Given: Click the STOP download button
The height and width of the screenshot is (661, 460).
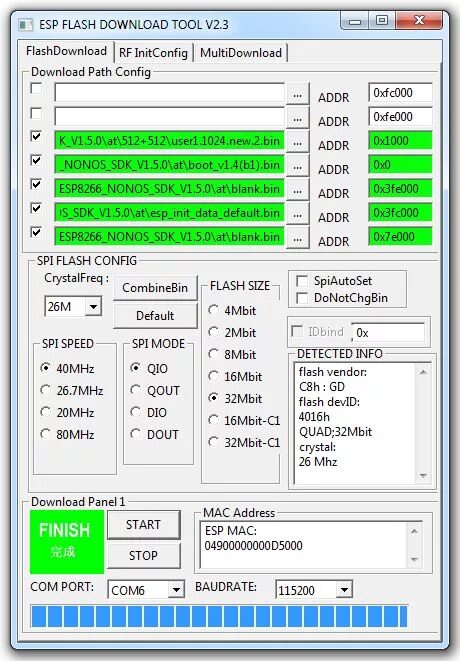Looking at the screenshot, I should [x=144, y=556].
